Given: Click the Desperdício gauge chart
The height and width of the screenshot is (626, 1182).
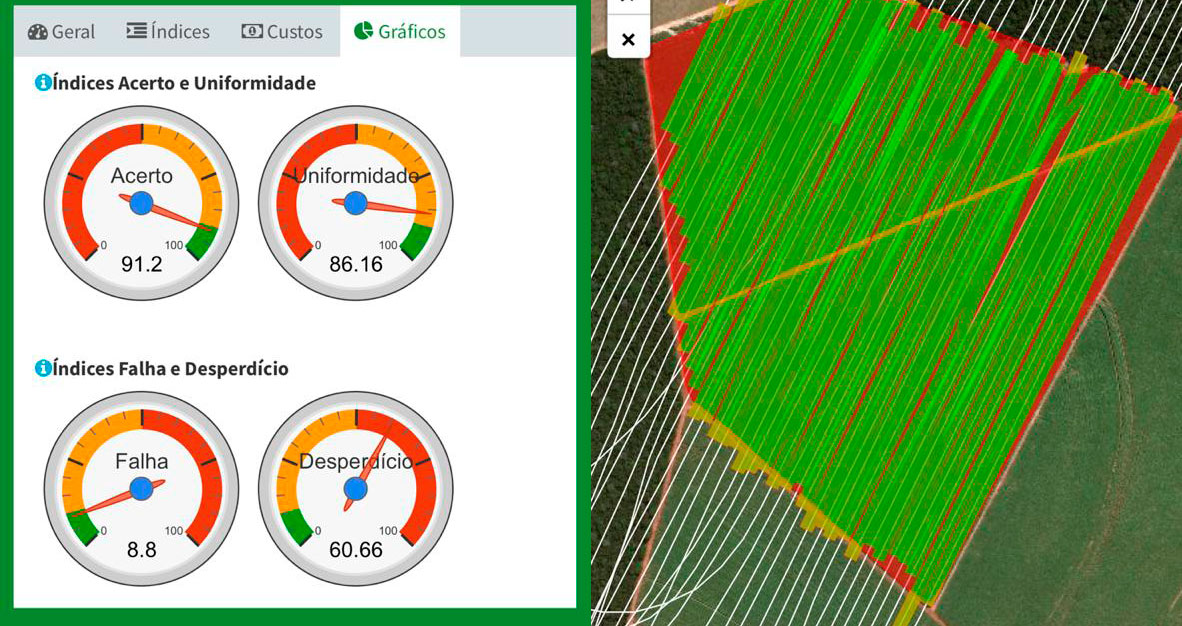Looking at the screenshot, I should tap(356, 489).
